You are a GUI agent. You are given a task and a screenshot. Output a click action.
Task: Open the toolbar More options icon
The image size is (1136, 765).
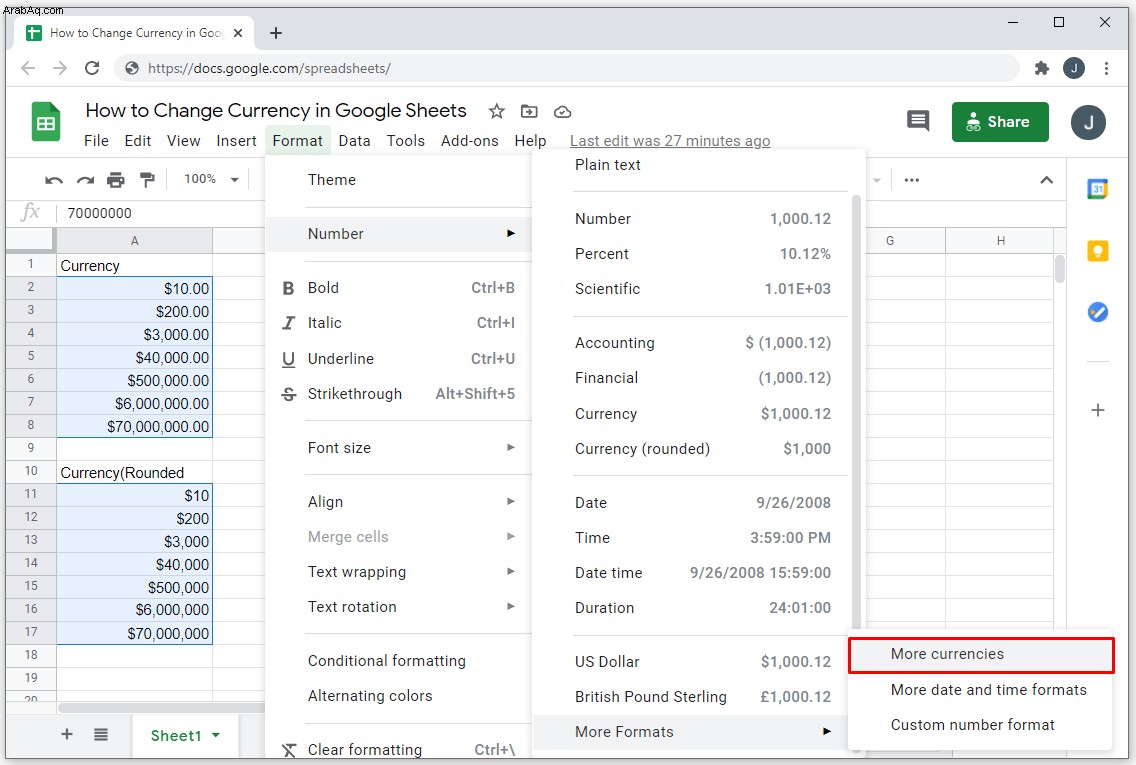click(911, 180)
